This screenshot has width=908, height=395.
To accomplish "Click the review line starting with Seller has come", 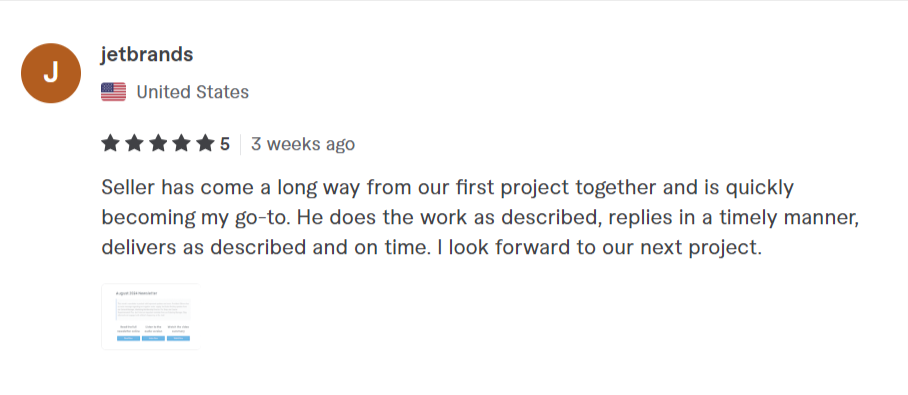I will point(447,188).
